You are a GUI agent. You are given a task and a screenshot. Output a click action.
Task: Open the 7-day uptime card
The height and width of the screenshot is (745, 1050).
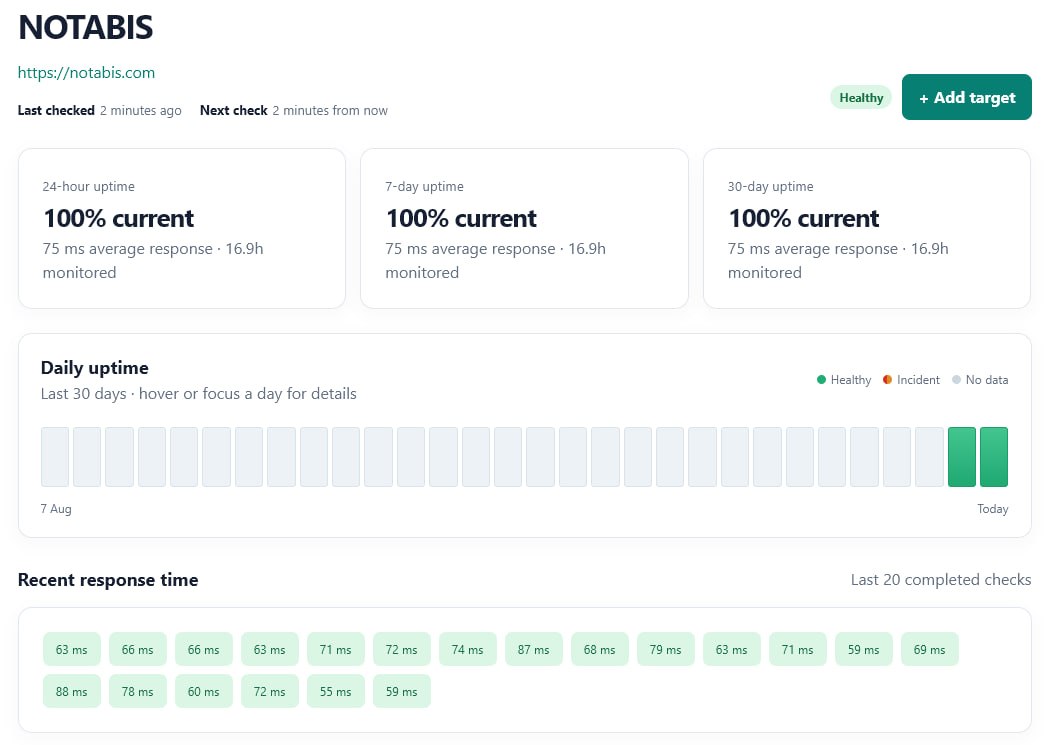click(524, 228)
